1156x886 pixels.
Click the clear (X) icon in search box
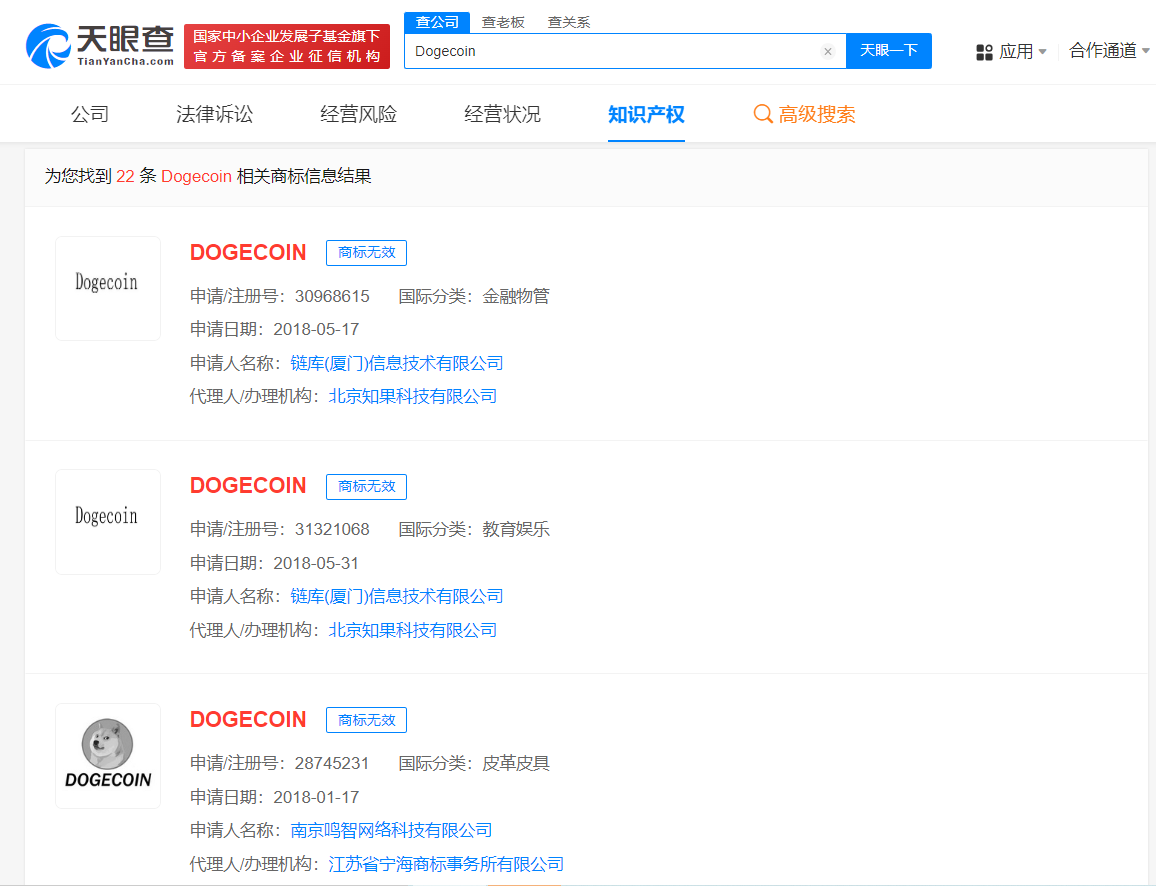tap(828, 51)
